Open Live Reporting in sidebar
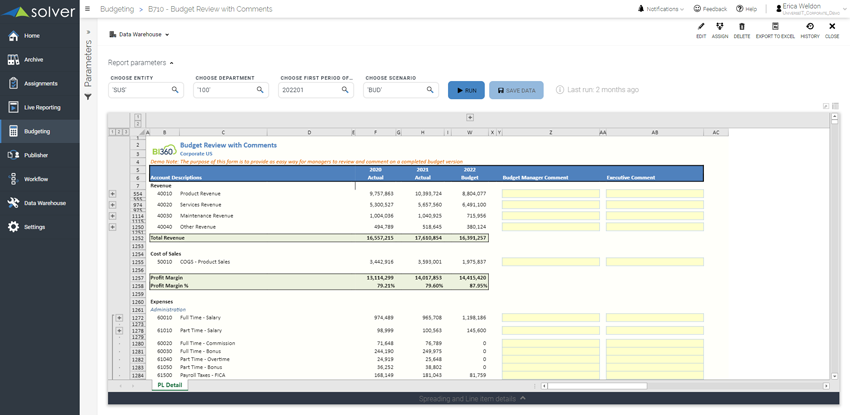Screen dimensions: 850x415 (40, 107)
